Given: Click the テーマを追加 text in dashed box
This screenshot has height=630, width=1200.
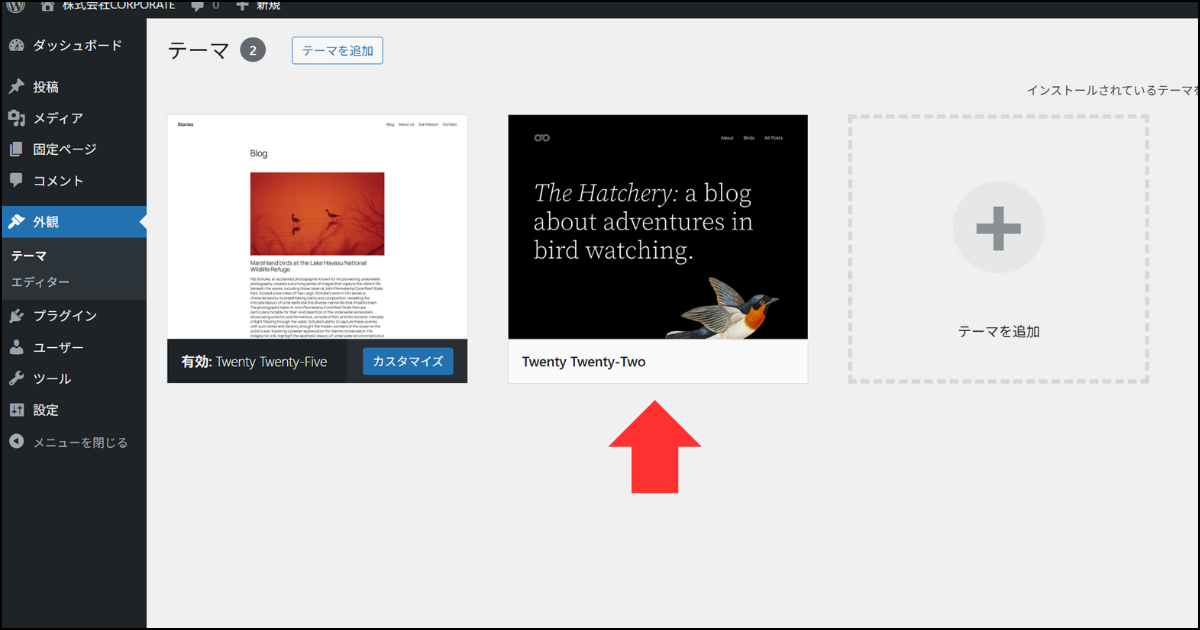Looking at the screenshot, I should pos(999,331).
